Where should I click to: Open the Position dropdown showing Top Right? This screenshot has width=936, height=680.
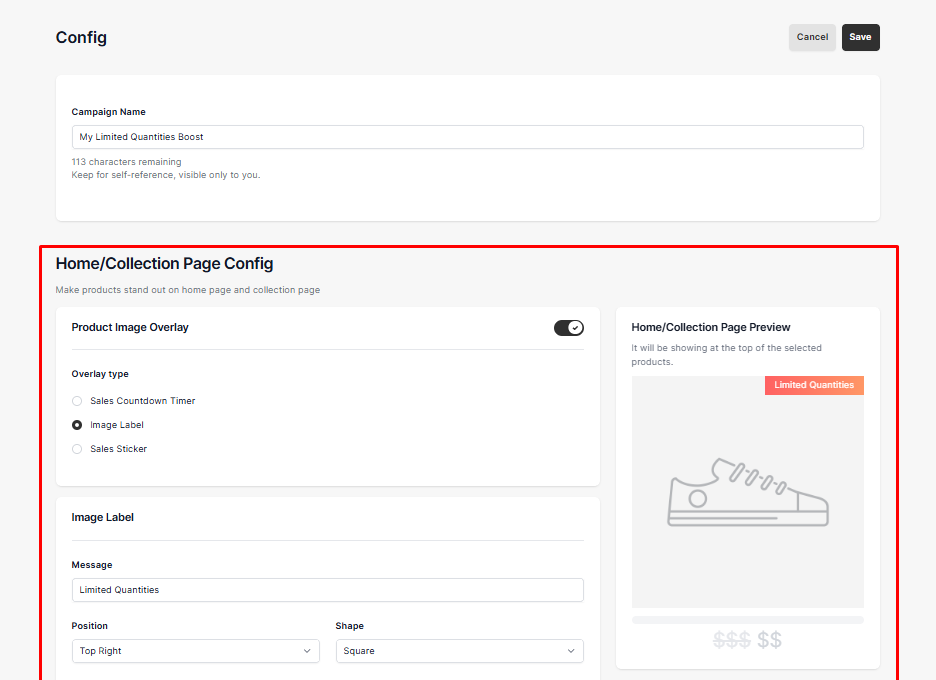point(196,651)
